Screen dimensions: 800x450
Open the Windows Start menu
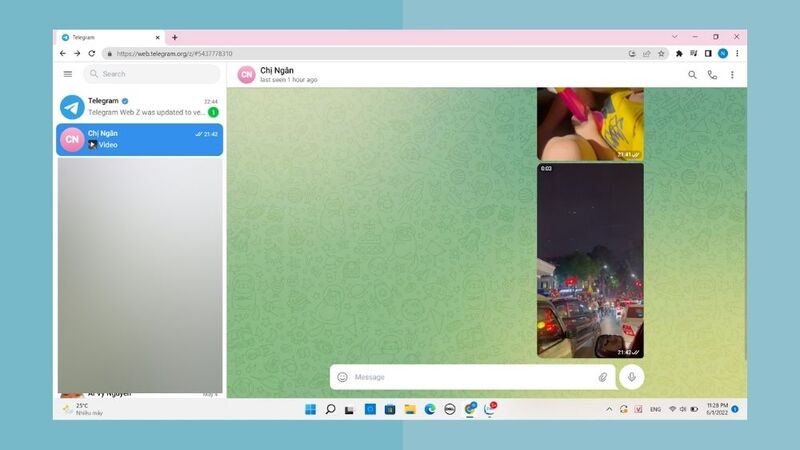click(x=310, y=409)
